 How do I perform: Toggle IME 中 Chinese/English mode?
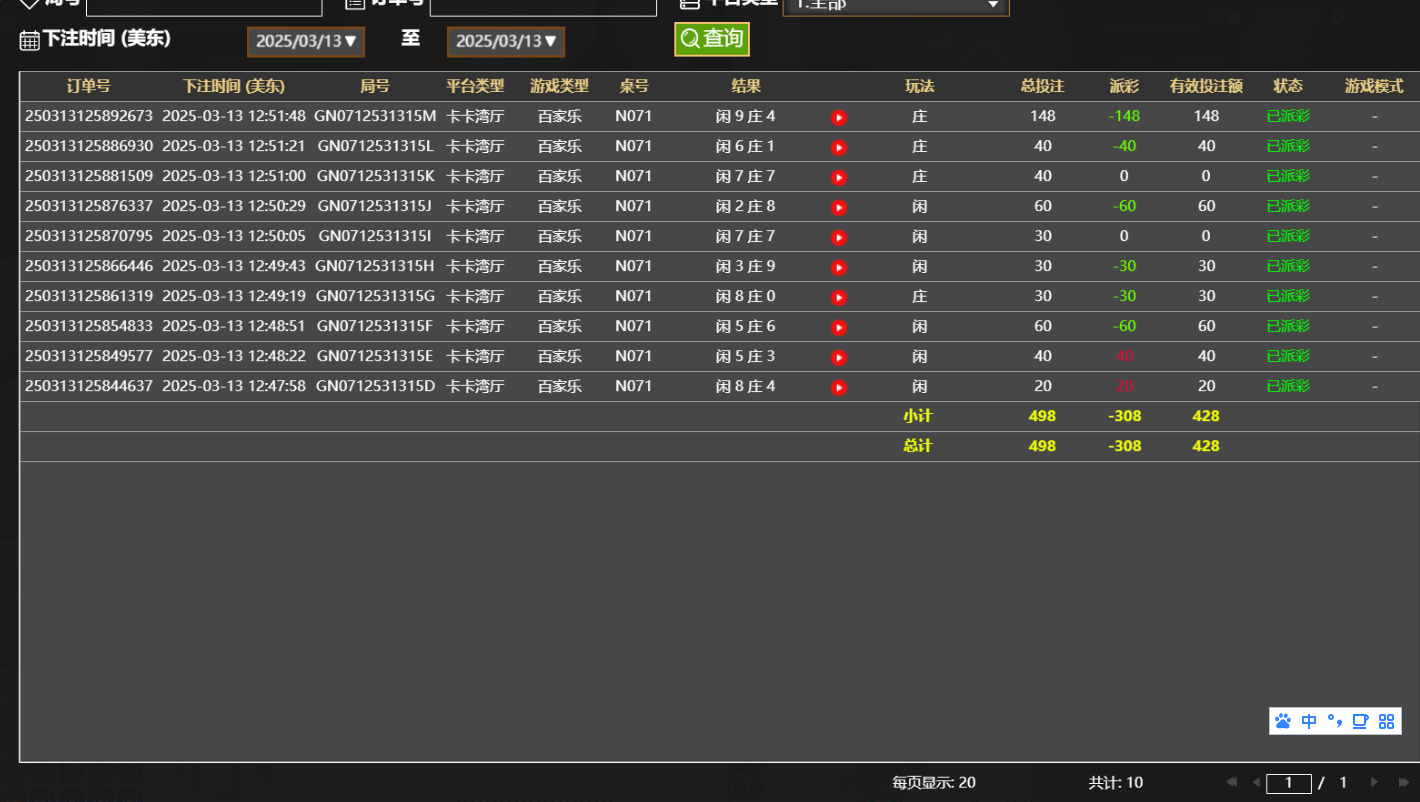pos(1309,721)
